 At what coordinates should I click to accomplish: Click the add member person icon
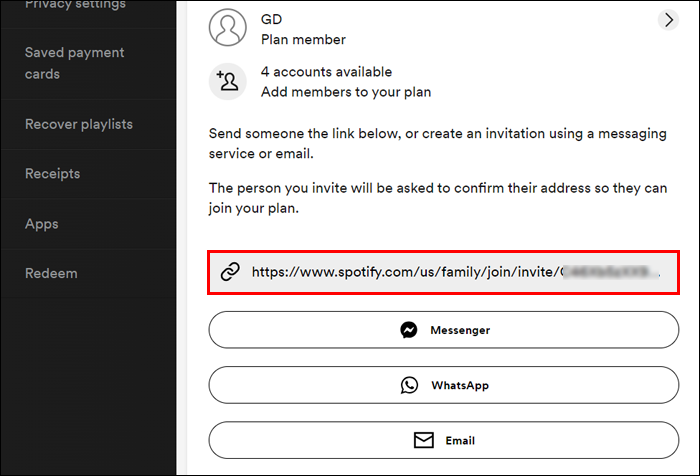227,81
